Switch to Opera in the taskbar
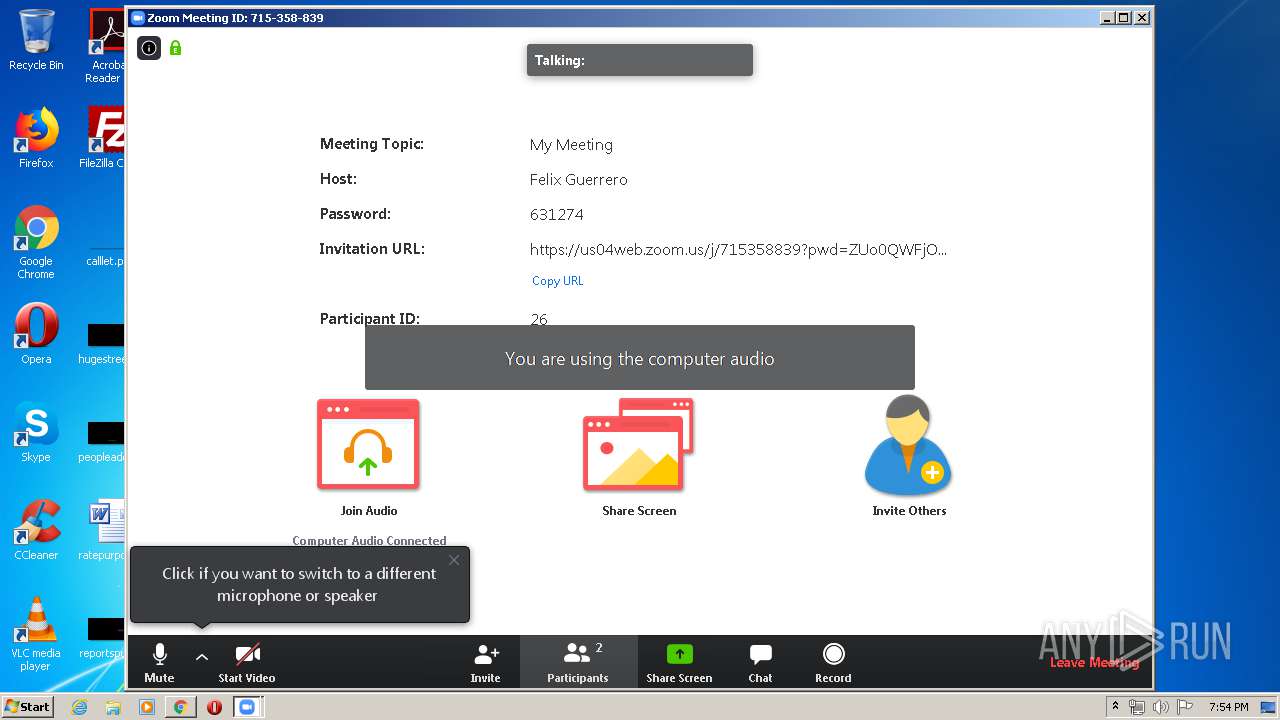Screen dimensions: 1280x720 click(214, 707)
